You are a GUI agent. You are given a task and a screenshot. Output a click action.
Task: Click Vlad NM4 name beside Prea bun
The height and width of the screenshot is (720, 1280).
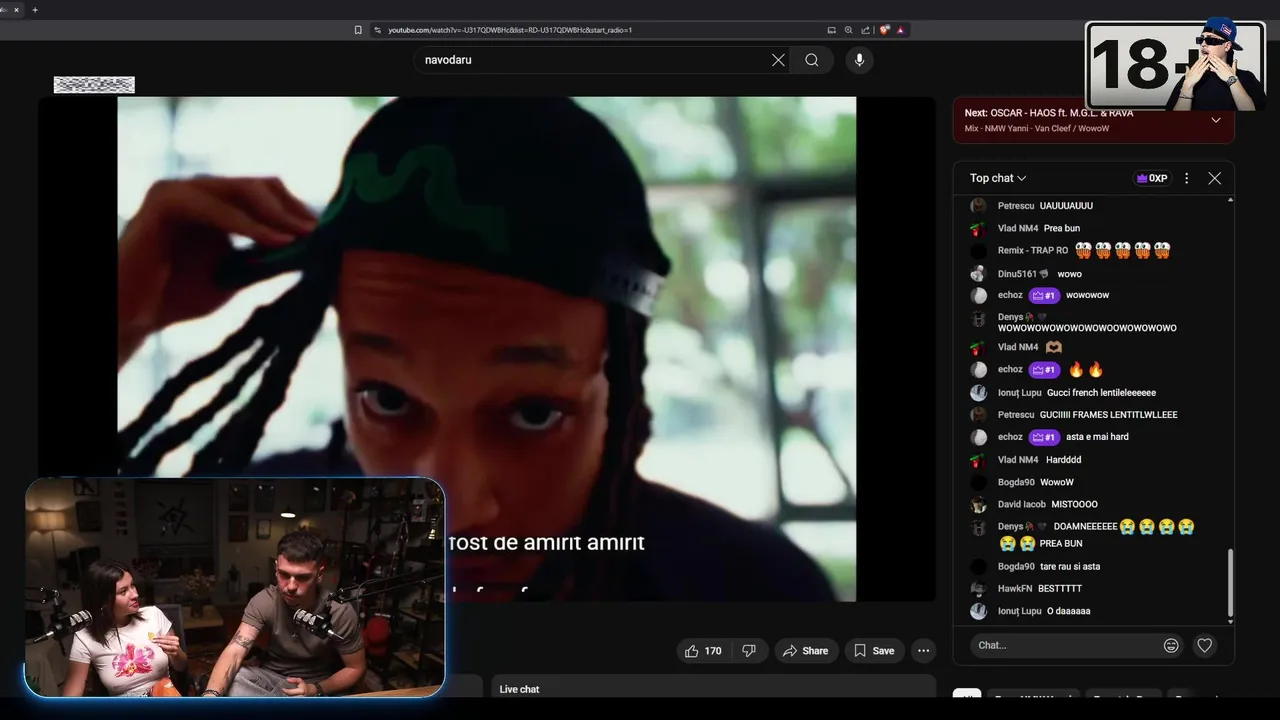(1018, 228)
